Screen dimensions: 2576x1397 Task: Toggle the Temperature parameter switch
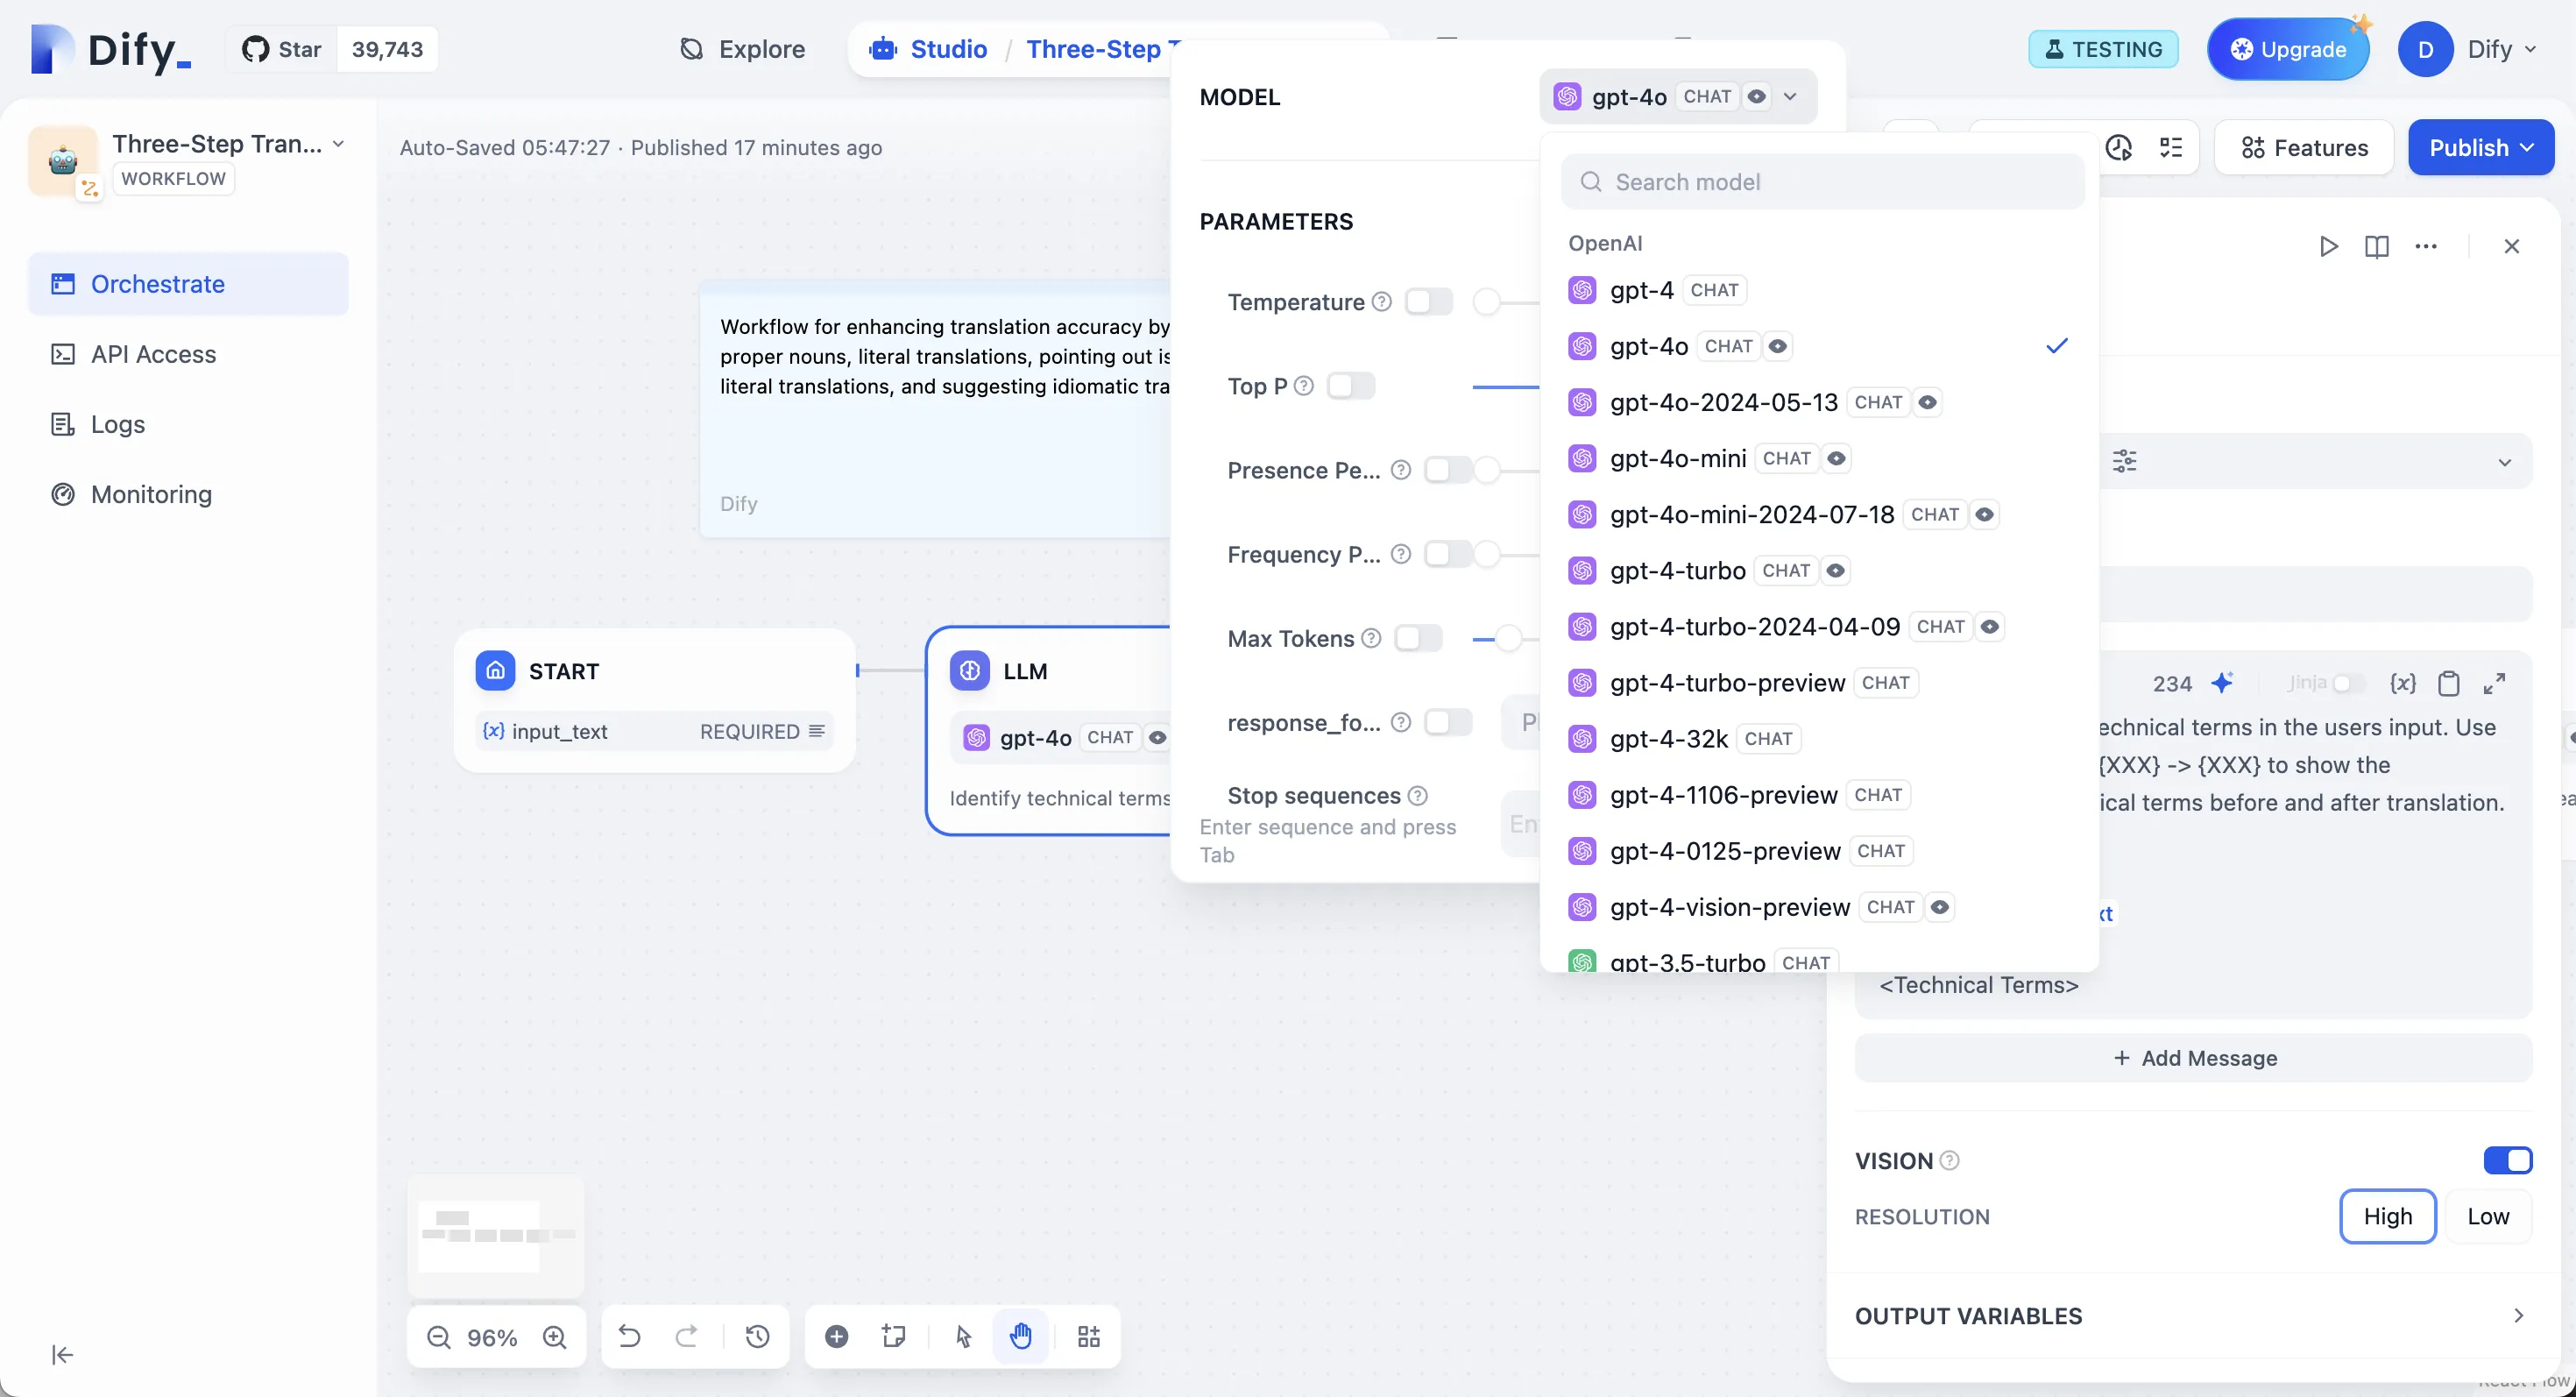1428,302
